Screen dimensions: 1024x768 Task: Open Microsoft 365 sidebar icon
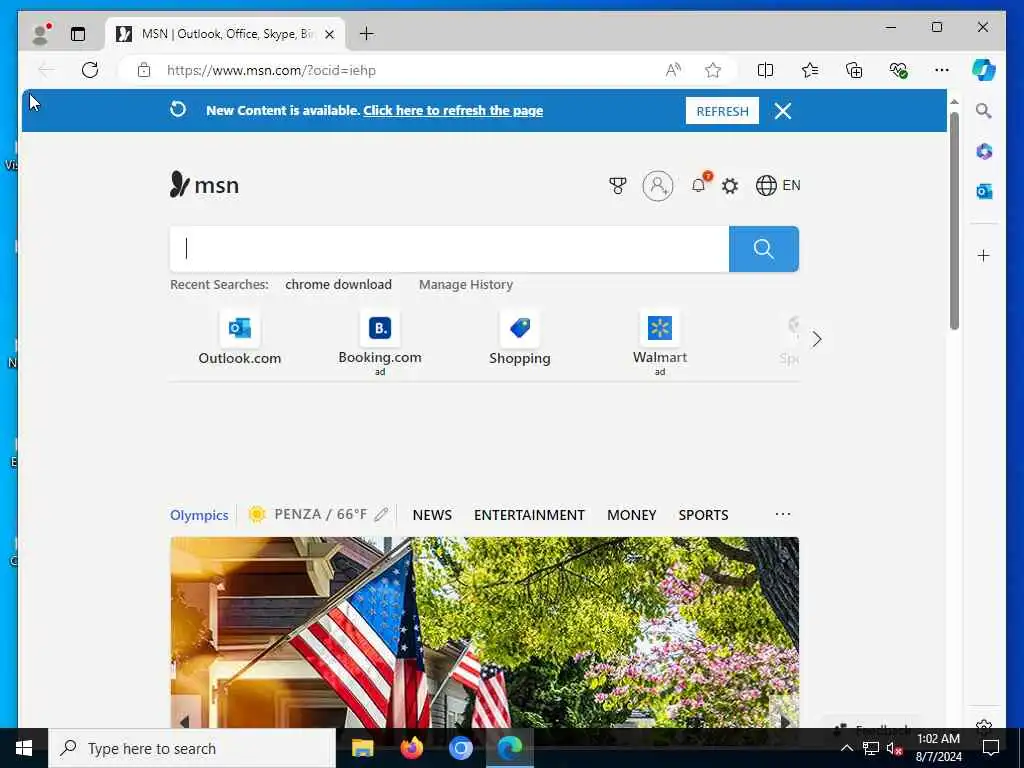point(984,152)
